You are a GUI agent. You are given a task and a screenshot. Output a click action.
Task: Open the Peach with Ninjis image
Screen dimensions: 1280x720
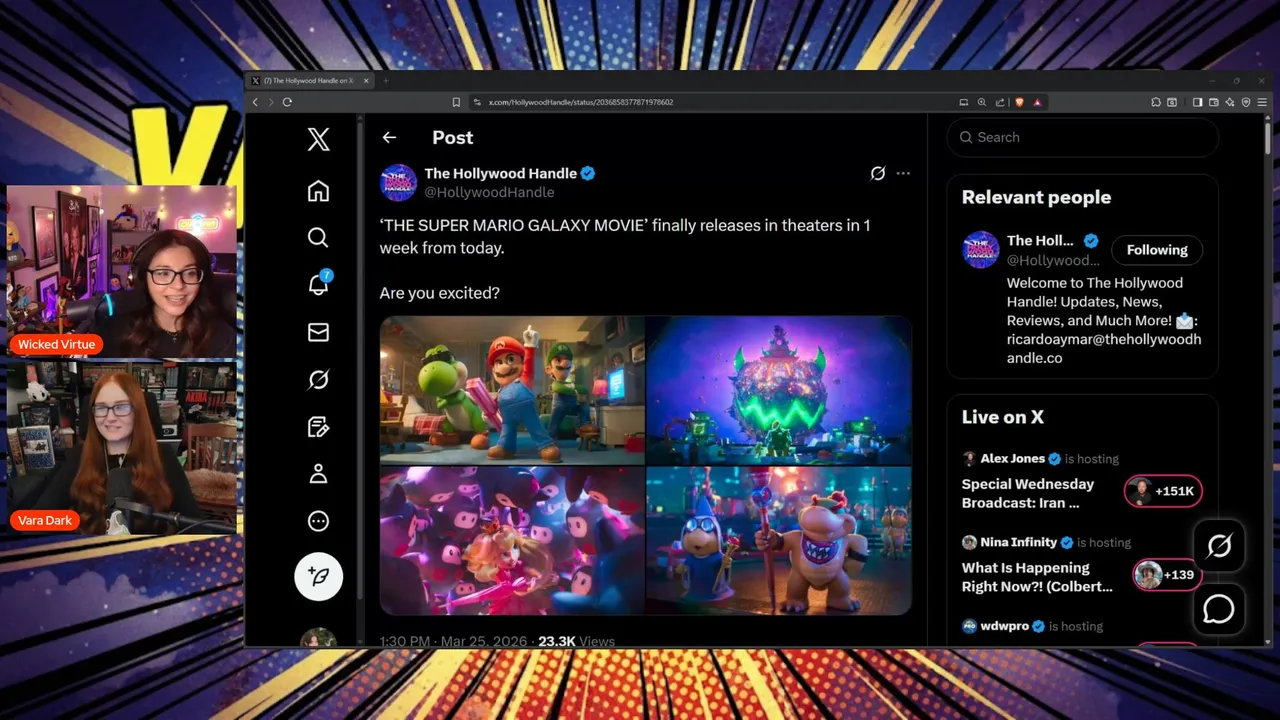click(512, 540)
